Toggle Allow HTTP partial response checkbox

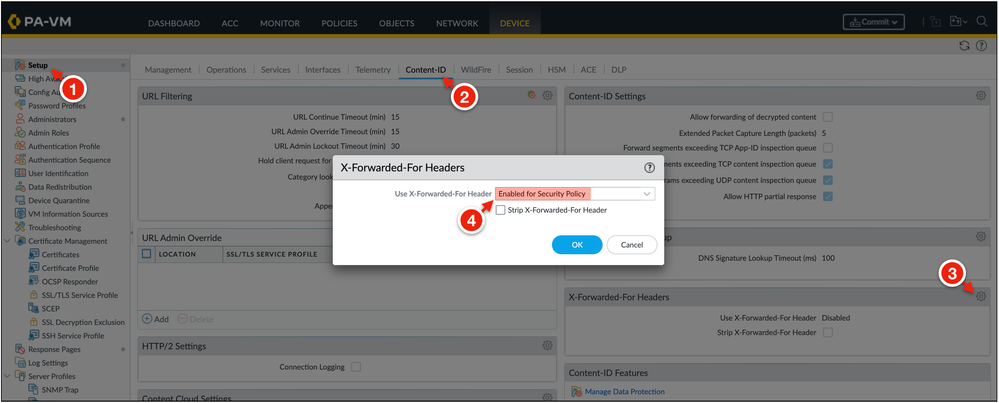[x=828, y=197]
